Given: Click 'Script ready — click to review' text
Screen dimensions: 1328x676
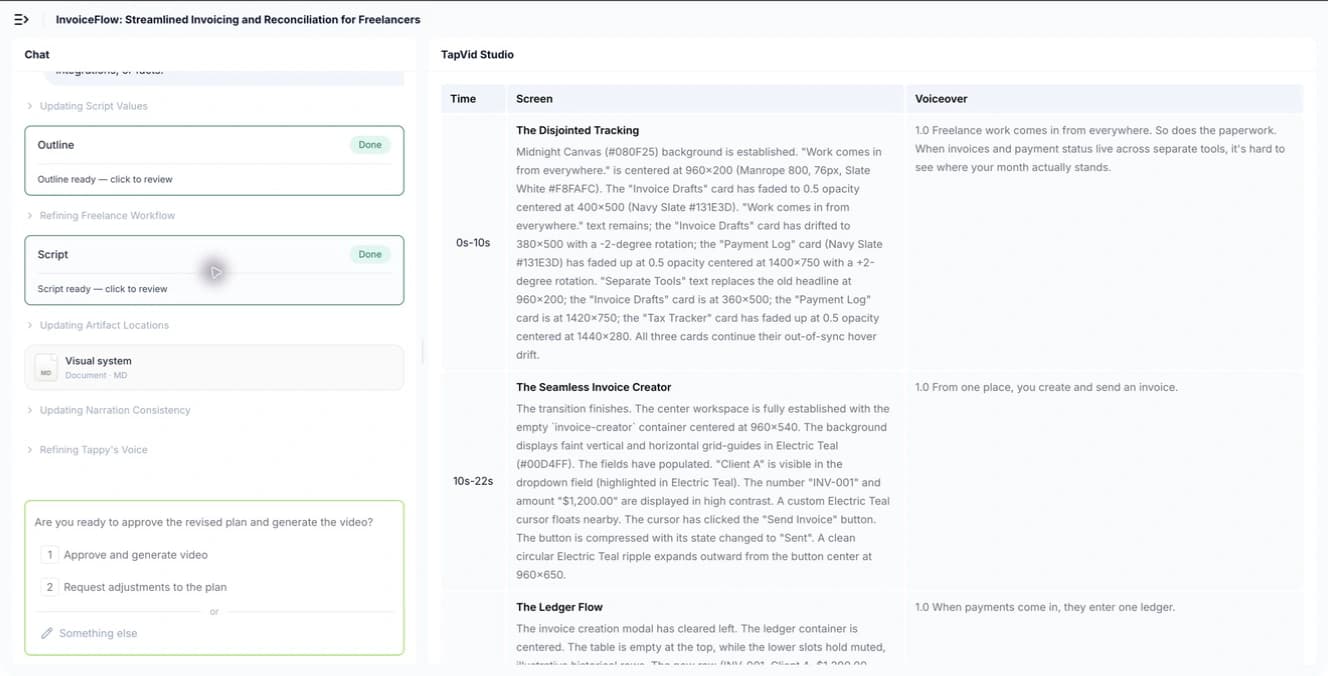Looking at the screenshot, I should 102,289.
